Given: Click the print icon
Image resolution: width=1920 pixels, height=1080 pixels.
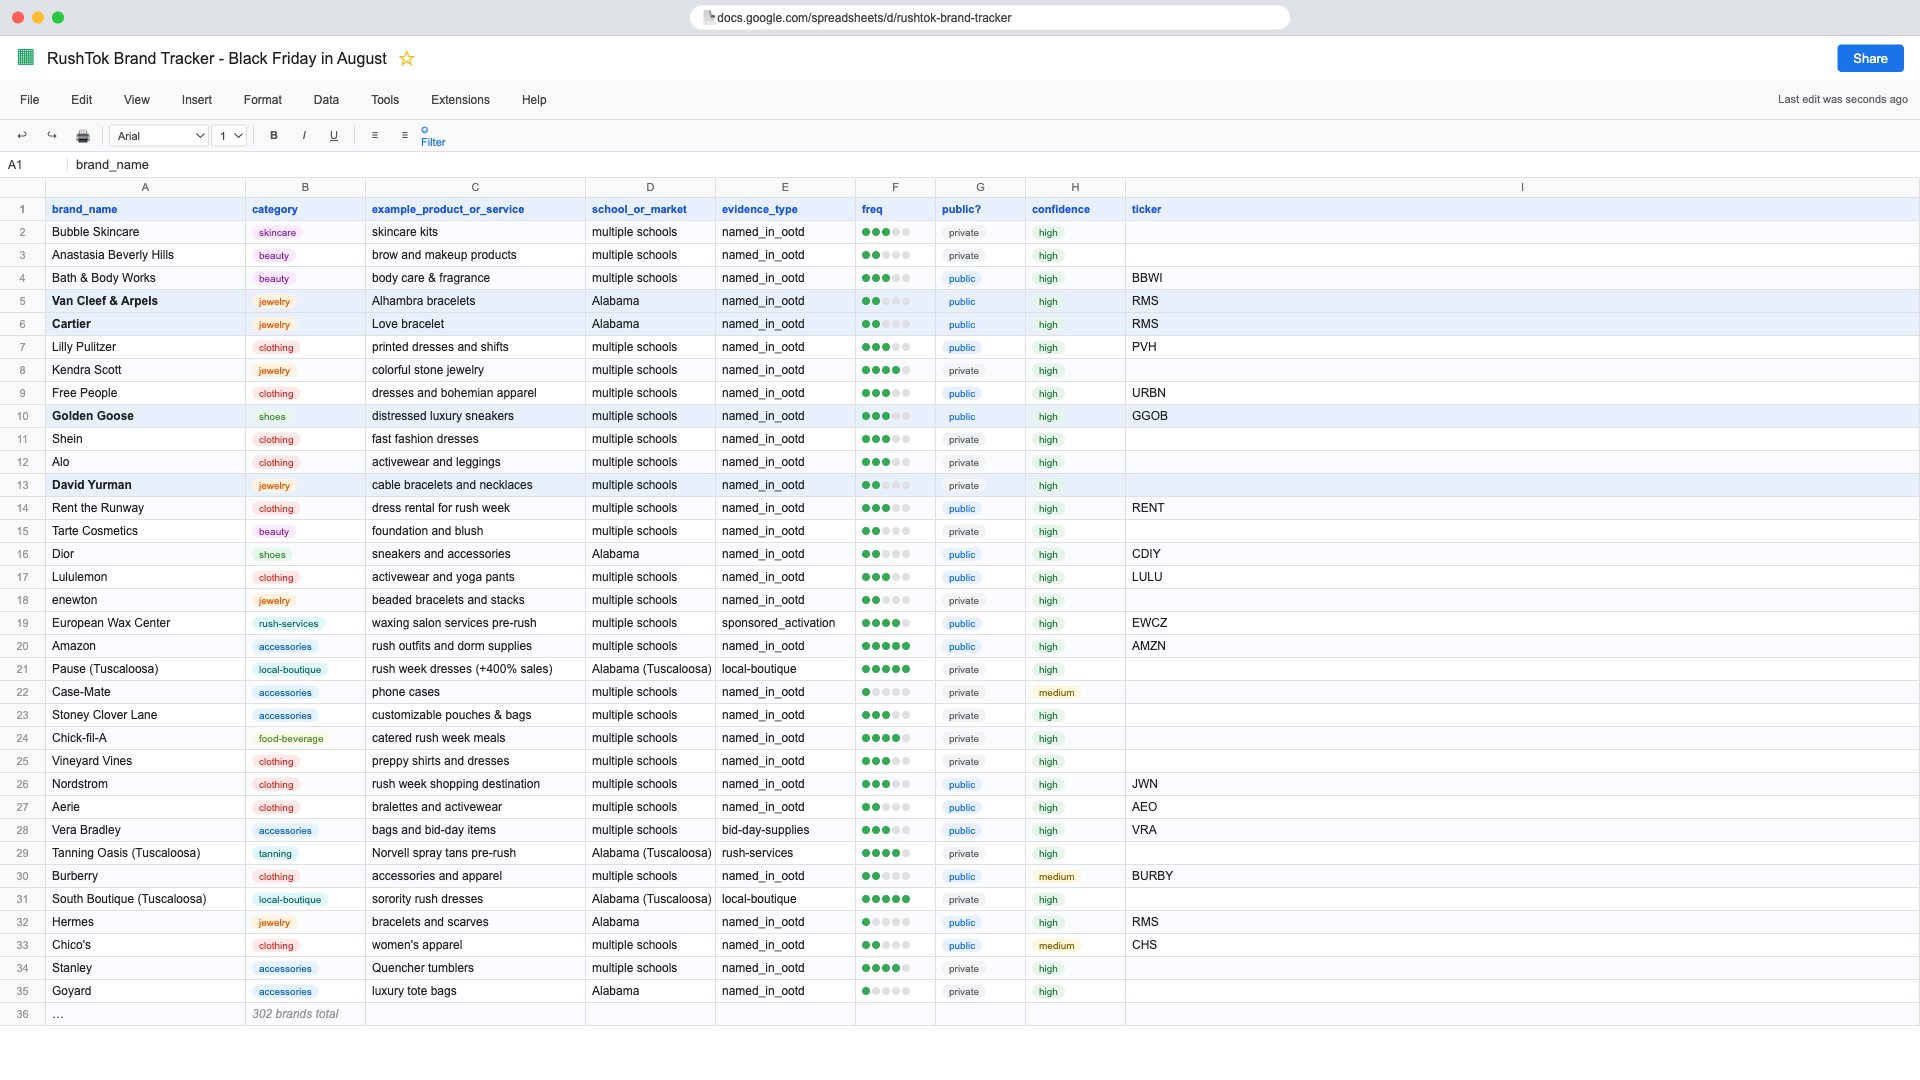Looking at the screenshot, I should [83, 136].
